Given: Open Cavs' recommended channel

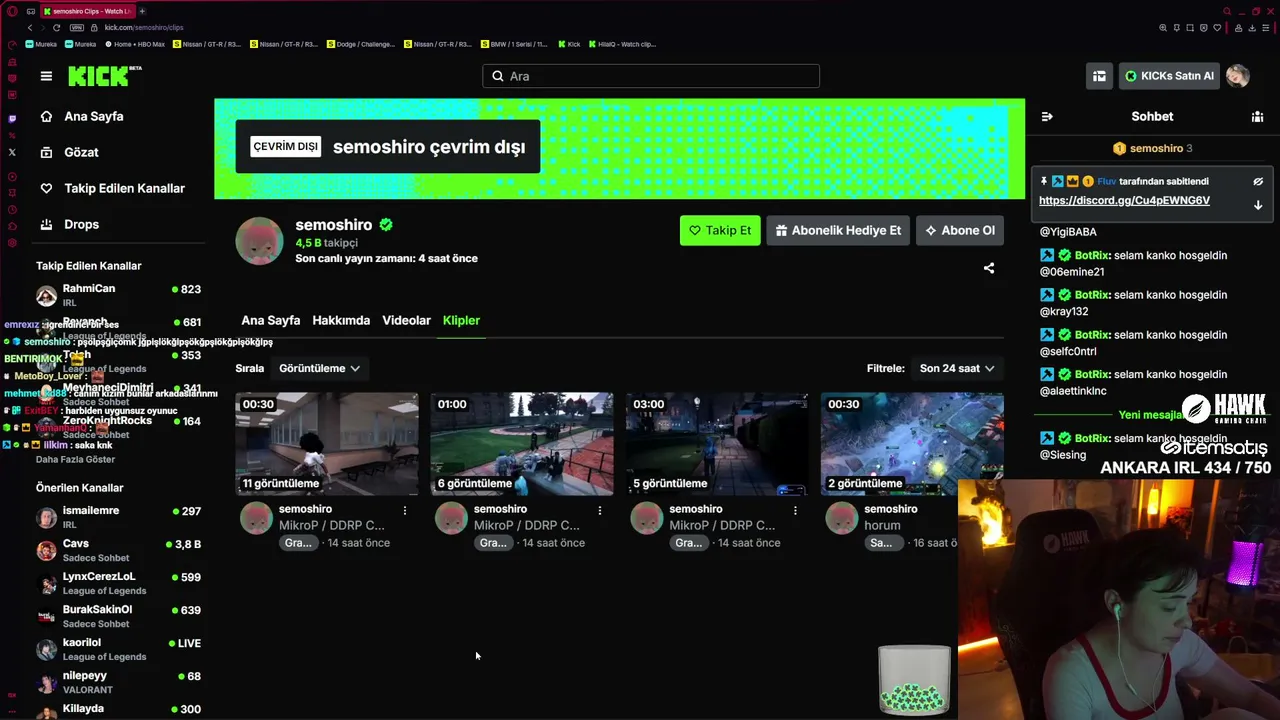Looking at the screenshot, I should (x=118, y=550).
